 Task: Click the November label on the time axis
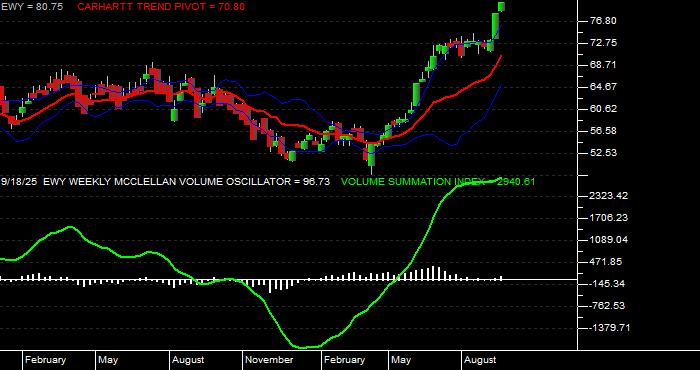269,360
